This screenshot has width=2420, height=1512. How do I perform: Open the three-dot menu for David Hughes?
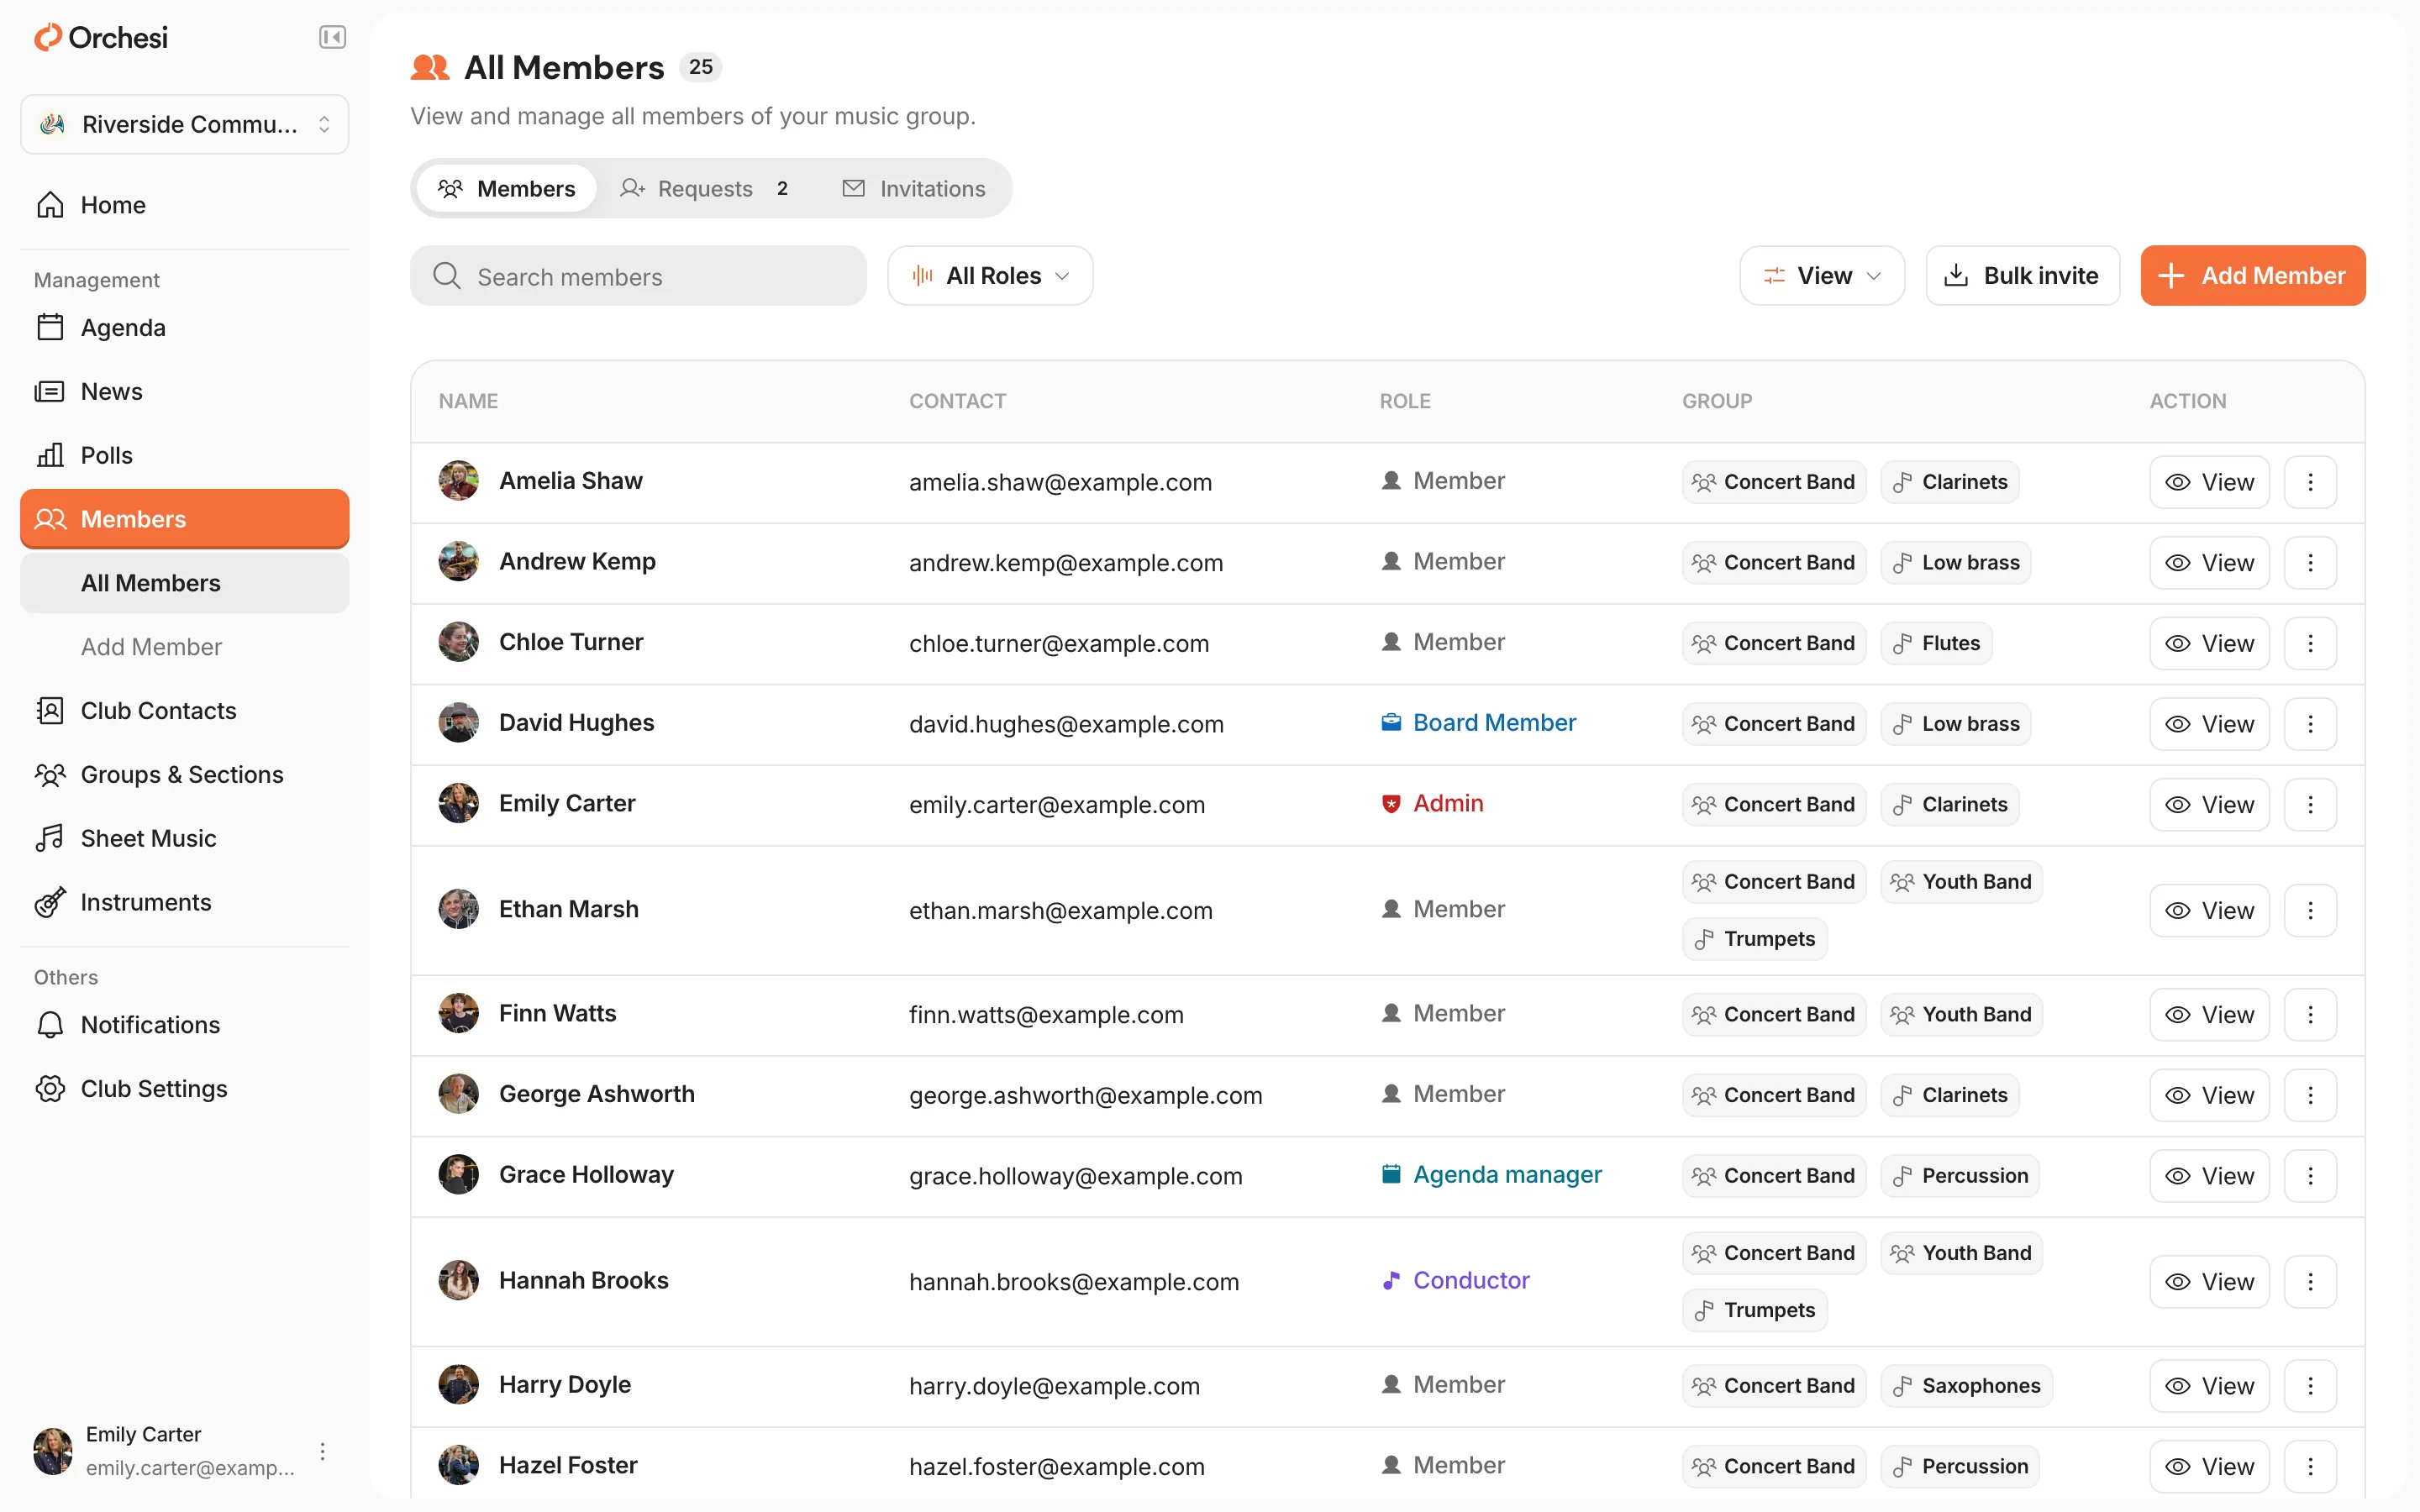(2310, 724)
